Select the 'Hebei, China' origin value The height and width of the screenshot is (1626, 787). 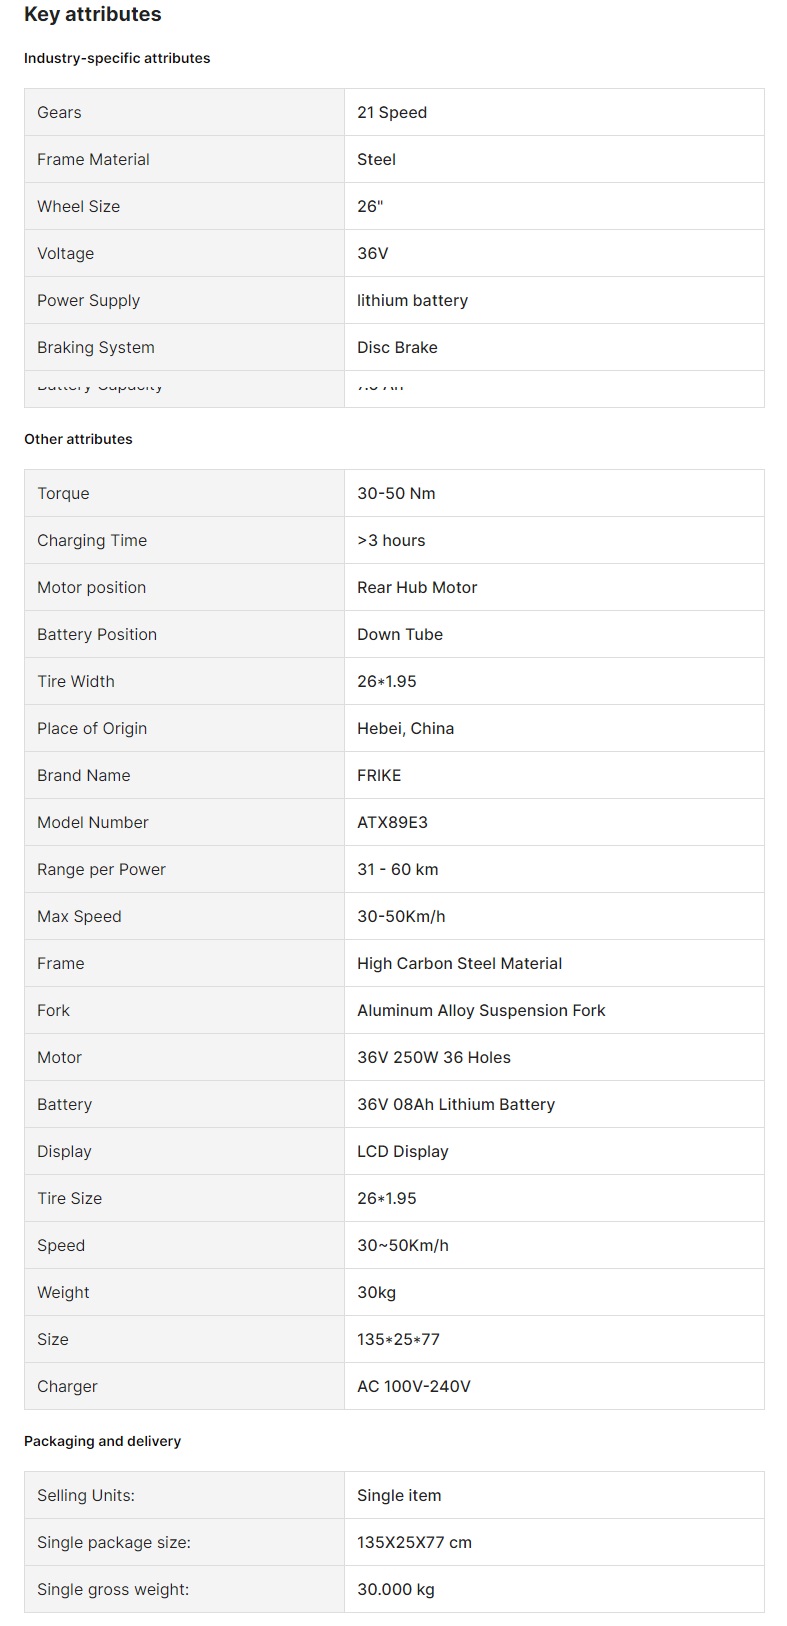pyautogui.click(x=405, y=729)
